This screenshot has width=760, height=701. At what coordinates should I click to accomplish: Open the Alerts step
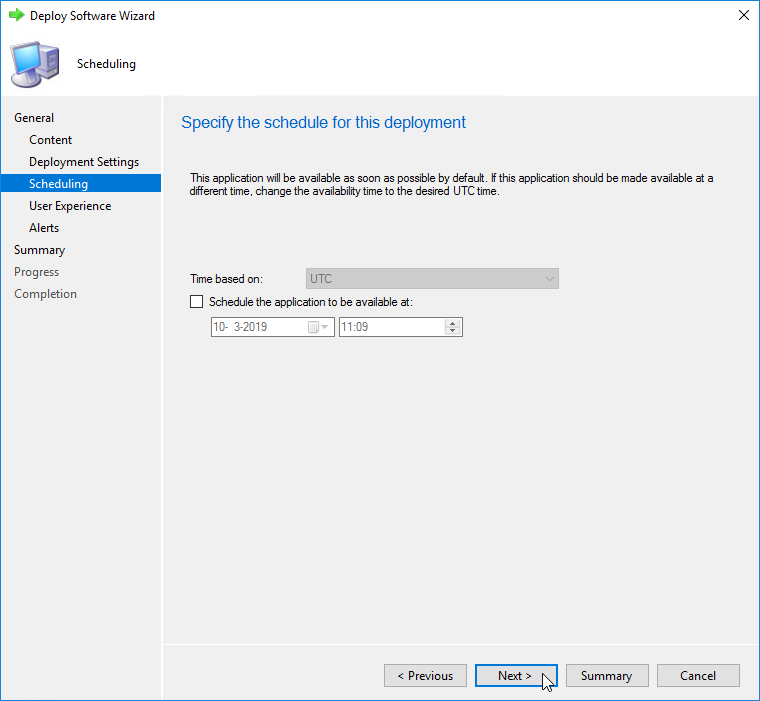[x=44, y=228]
